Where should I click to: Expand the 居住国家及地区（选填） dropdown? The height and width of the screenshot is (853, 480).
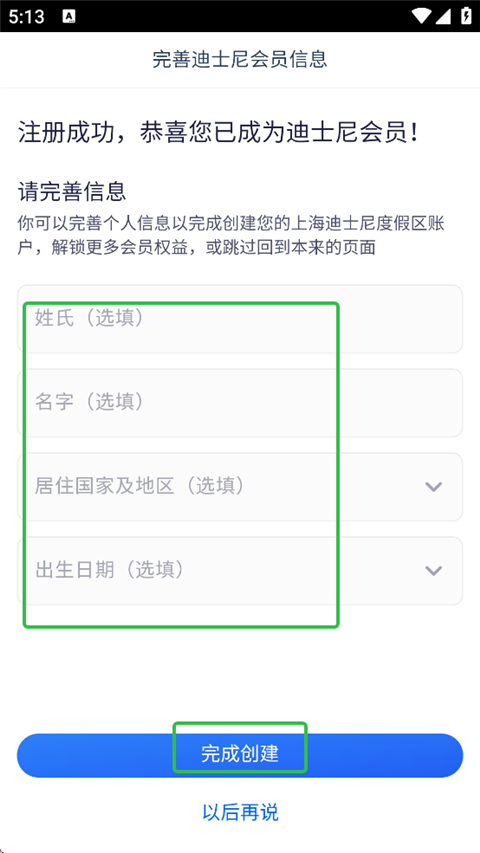click(240, 486)
